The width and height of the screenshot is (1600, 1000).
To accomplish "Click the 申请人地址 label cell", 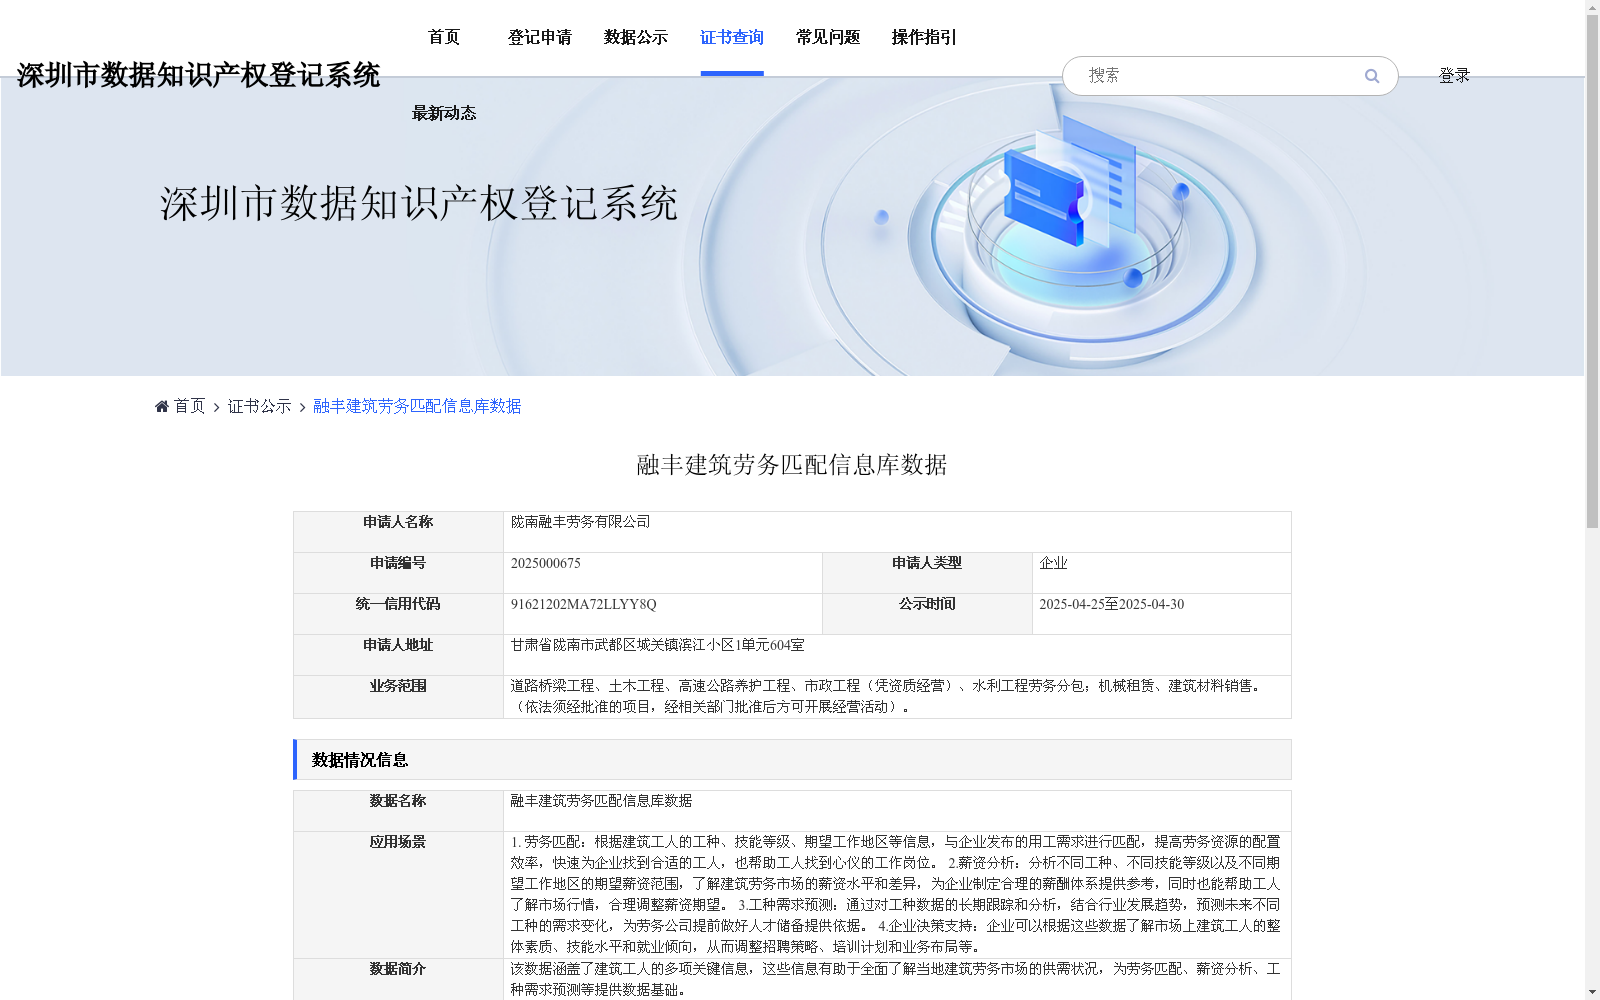I will 398,655.
